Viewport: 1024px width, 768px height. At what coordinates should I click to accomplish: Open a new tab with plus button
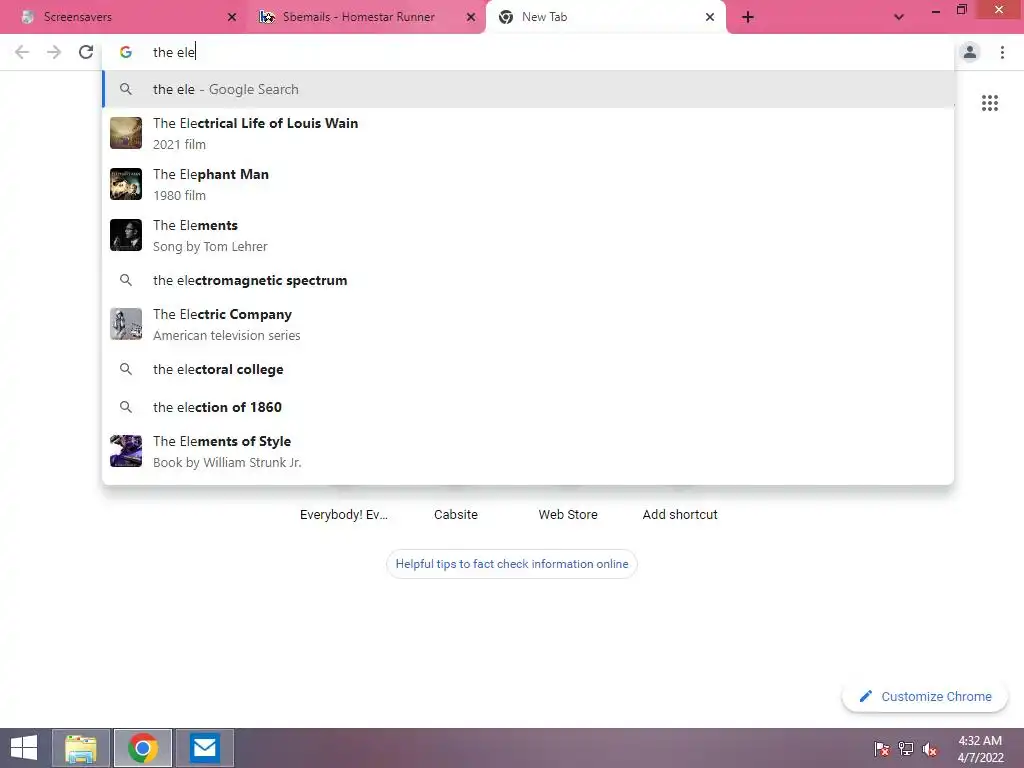point(748,17)
